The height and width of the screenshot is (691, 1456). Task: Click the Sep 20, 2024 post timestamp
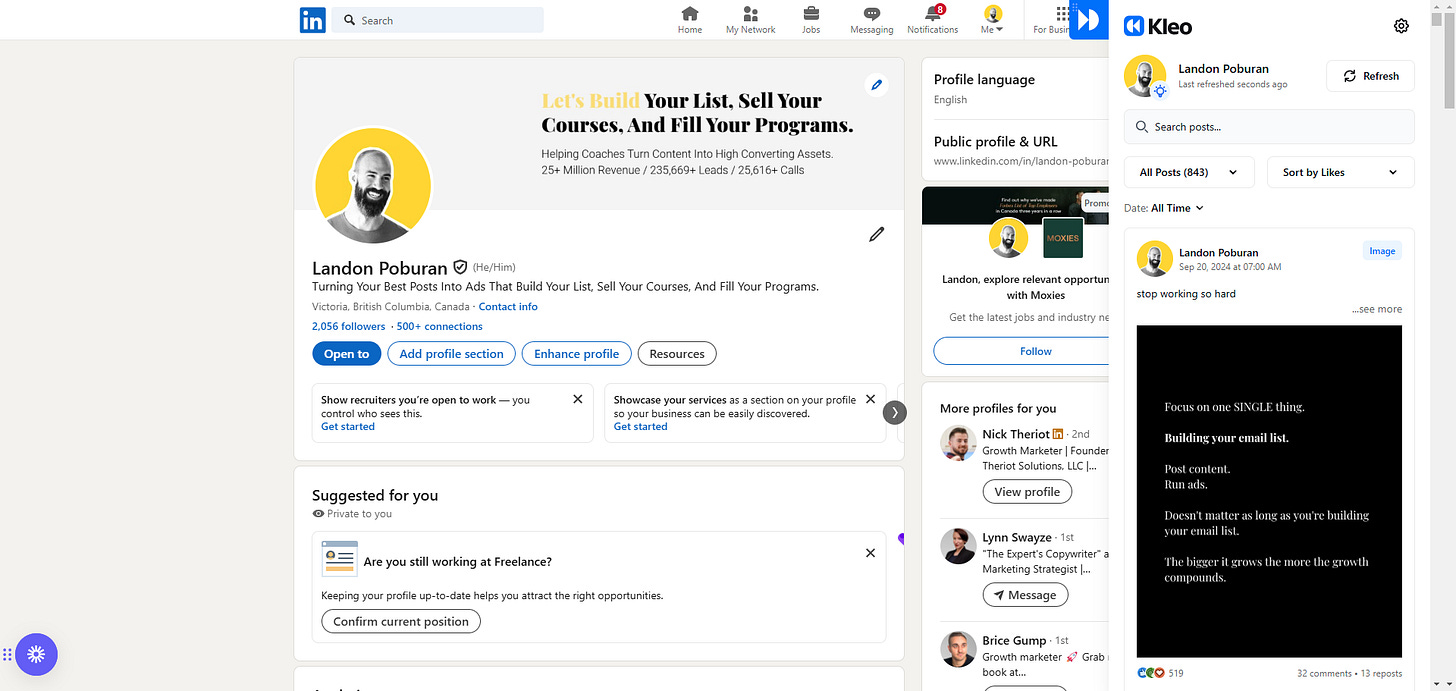coord(1229,267)
